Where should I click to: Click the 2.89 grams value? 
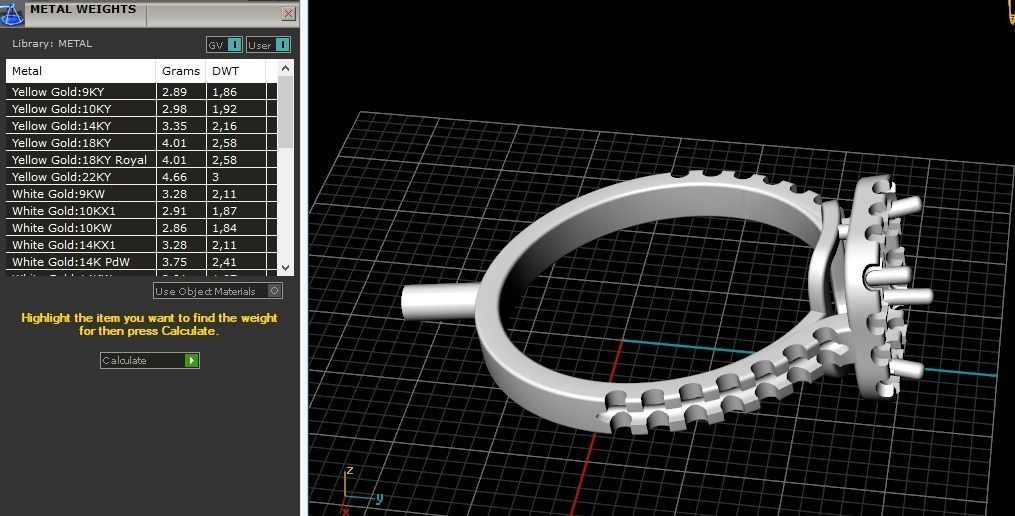pyautogui.click(x=175, y=92)
